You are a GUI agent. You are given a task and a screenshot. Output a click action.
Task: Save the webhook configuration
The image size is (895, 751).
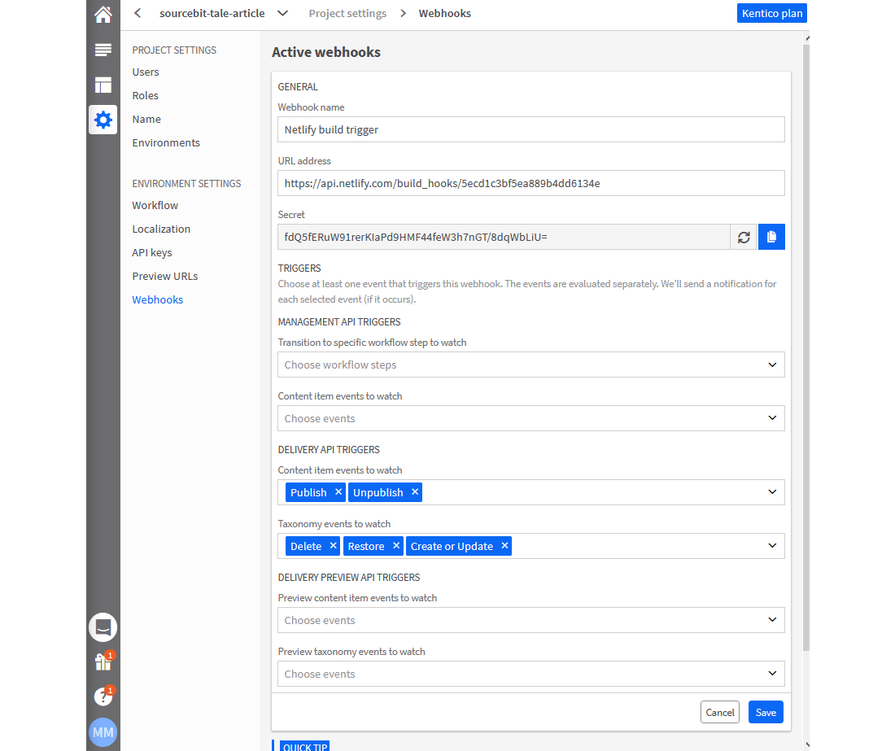pyautogui.click(x=765, y=712)
